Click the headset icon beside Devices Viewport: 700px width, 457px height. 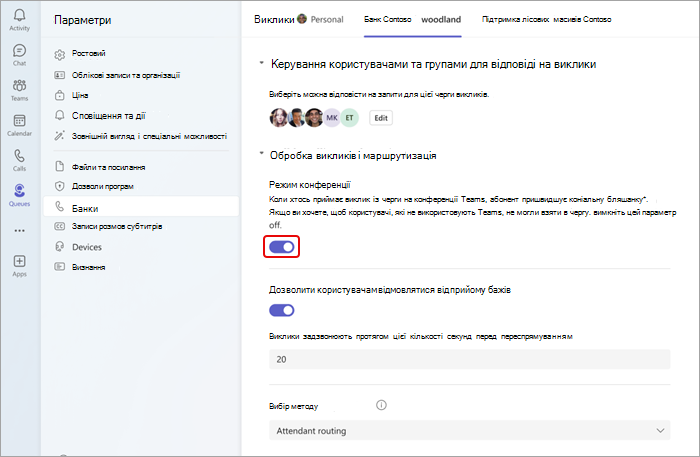(59, 246)
